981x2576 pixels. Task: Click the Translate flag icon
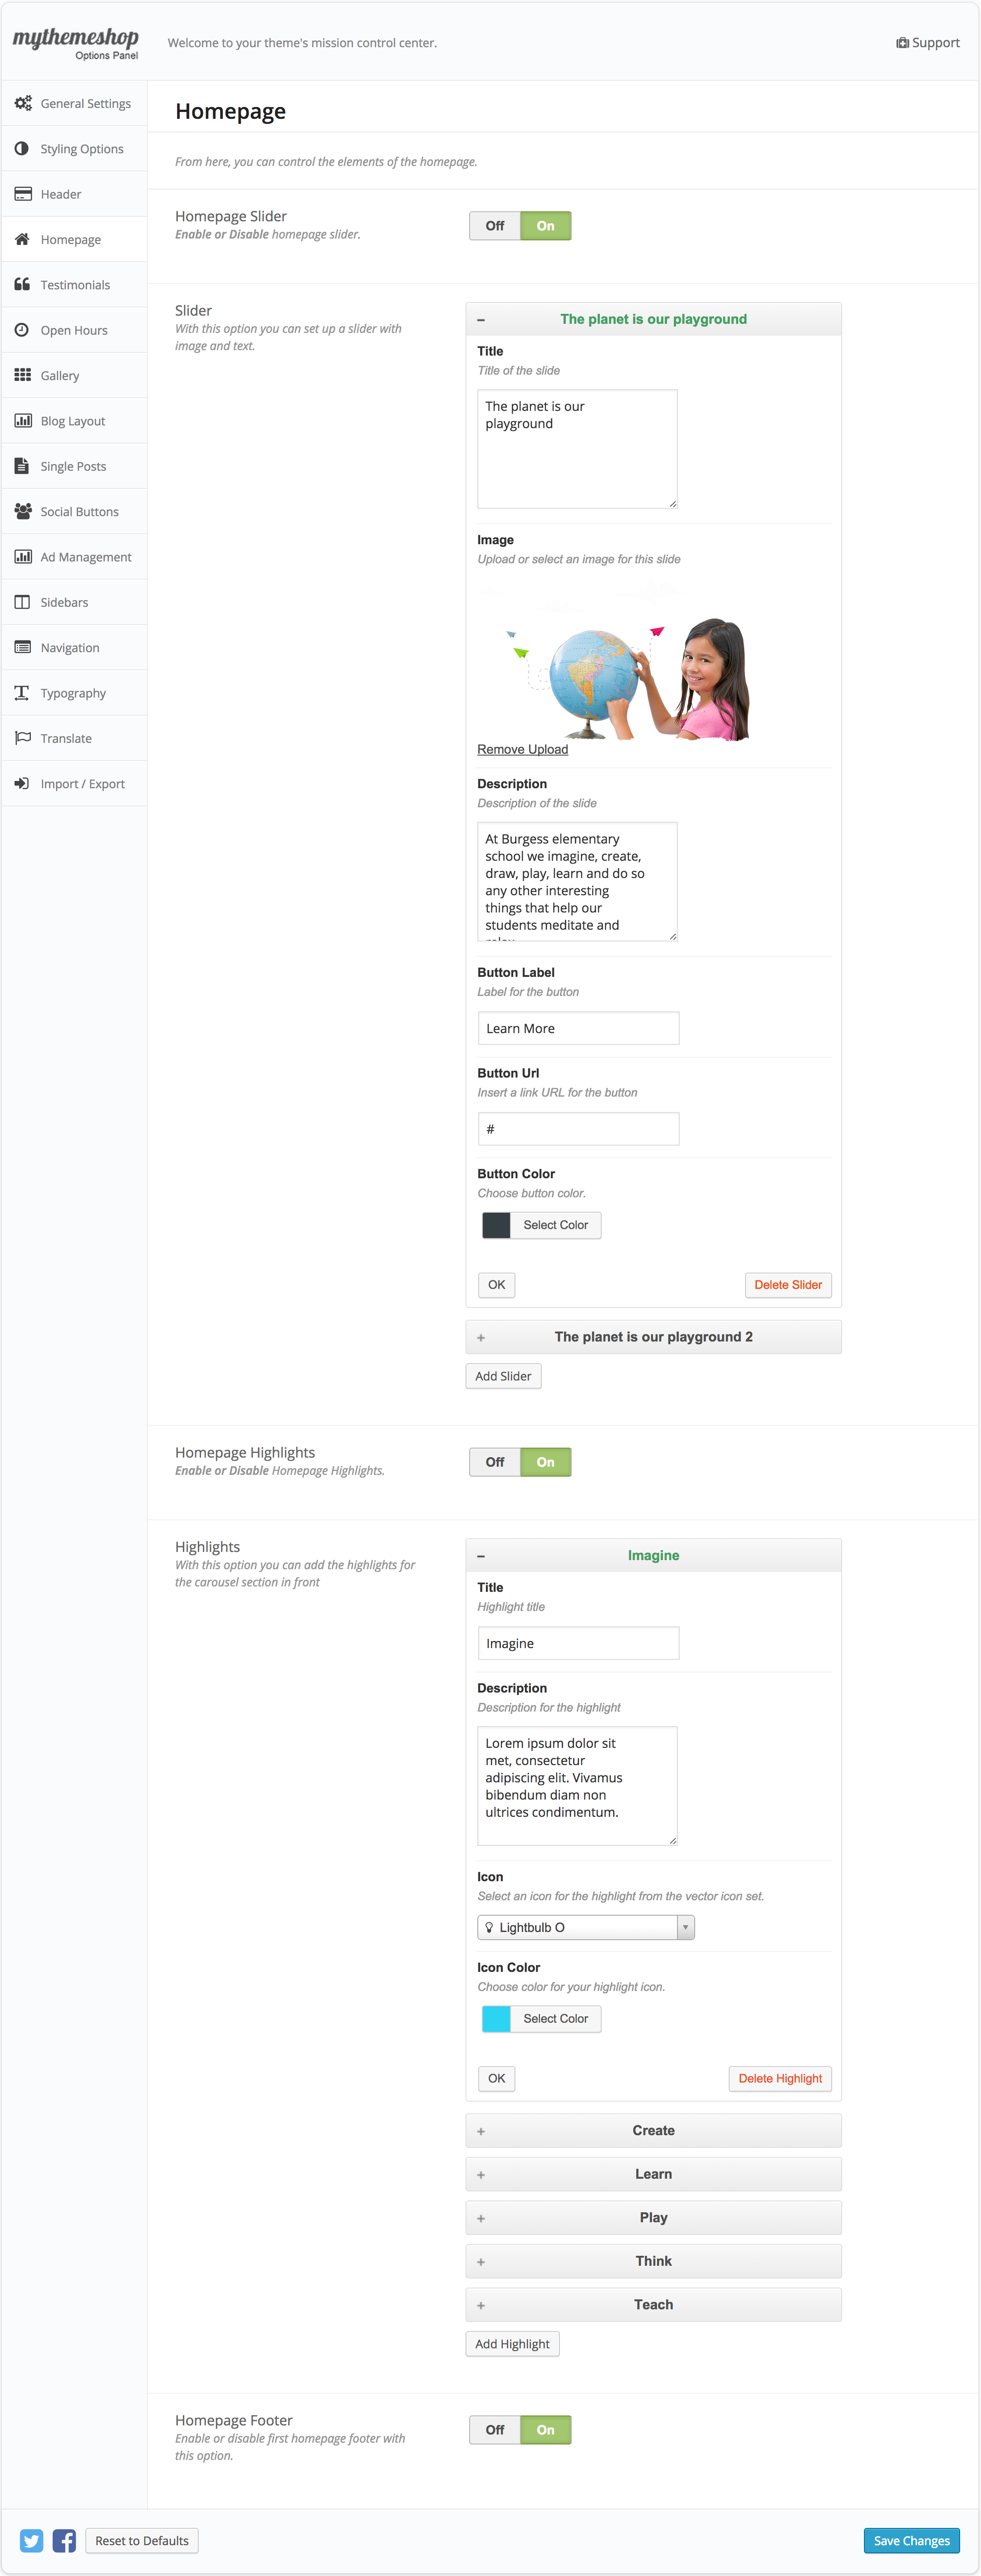(22, 738)
